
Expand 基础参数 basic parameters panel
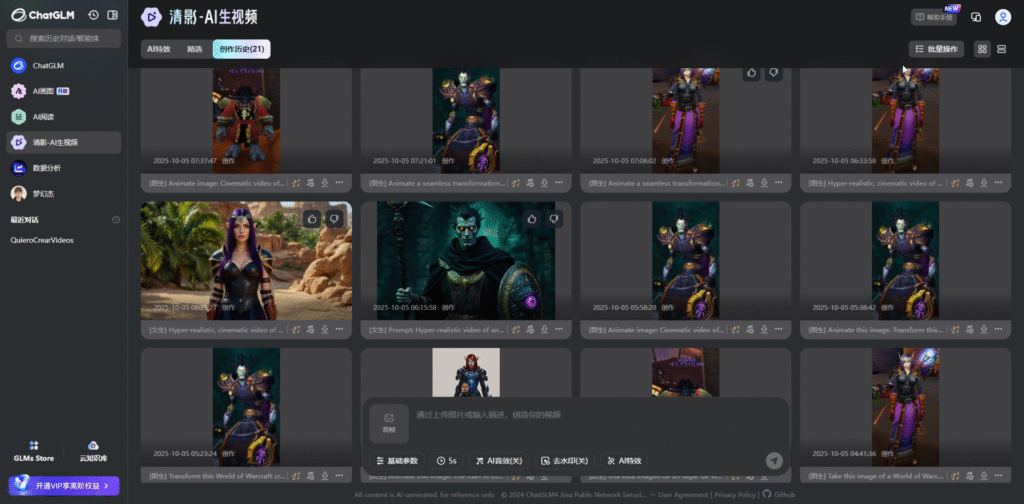click(396, 461)
